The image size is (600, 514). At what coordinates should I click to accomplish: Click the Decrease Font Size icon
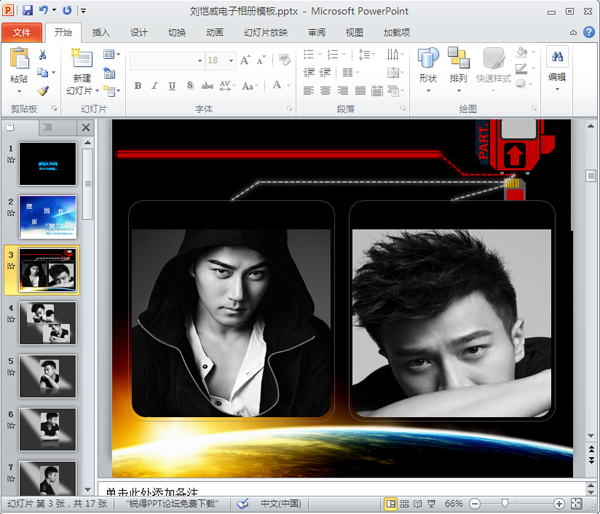[261, 60]
